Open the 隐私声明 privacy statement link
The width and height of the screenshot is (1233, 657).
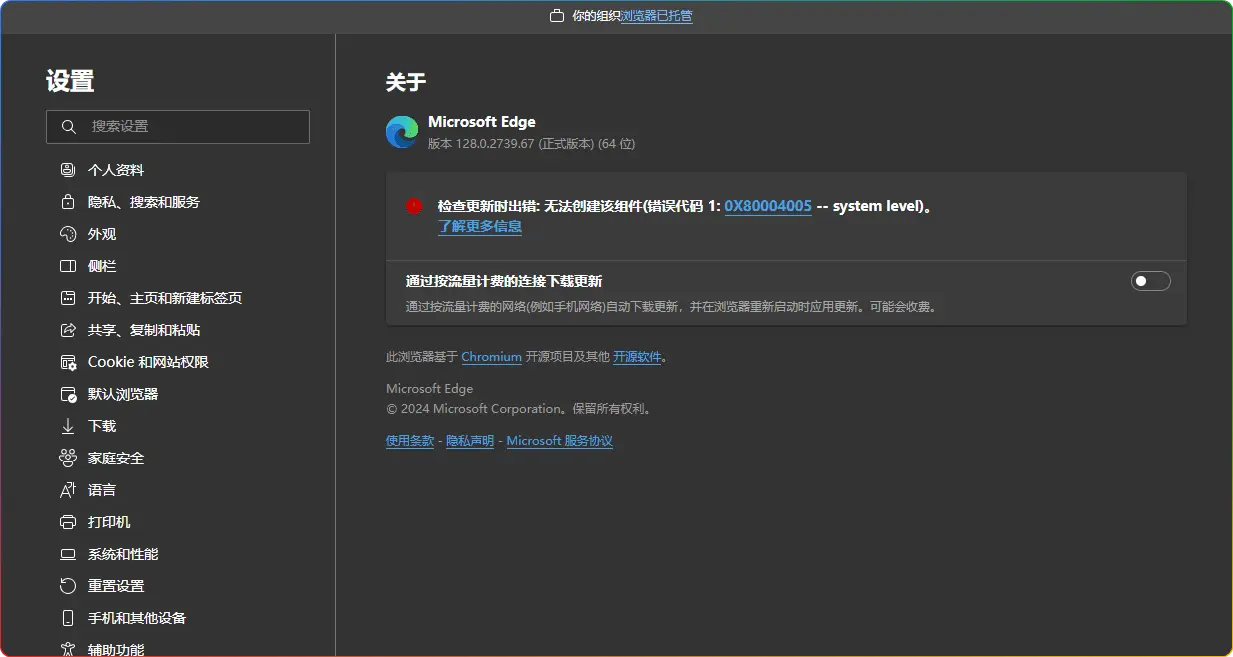(x=470, y=441)
